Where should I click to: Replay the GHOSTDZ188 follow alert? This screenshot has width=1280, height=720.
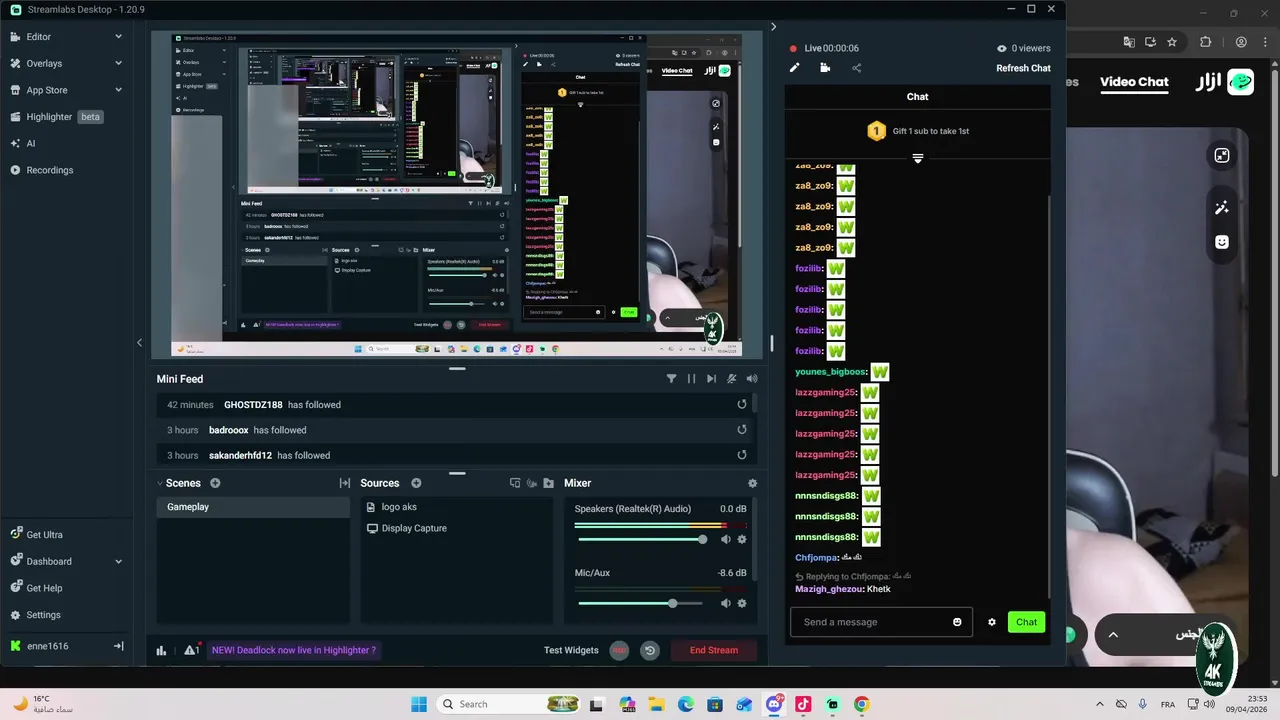(x=742, y=404)
